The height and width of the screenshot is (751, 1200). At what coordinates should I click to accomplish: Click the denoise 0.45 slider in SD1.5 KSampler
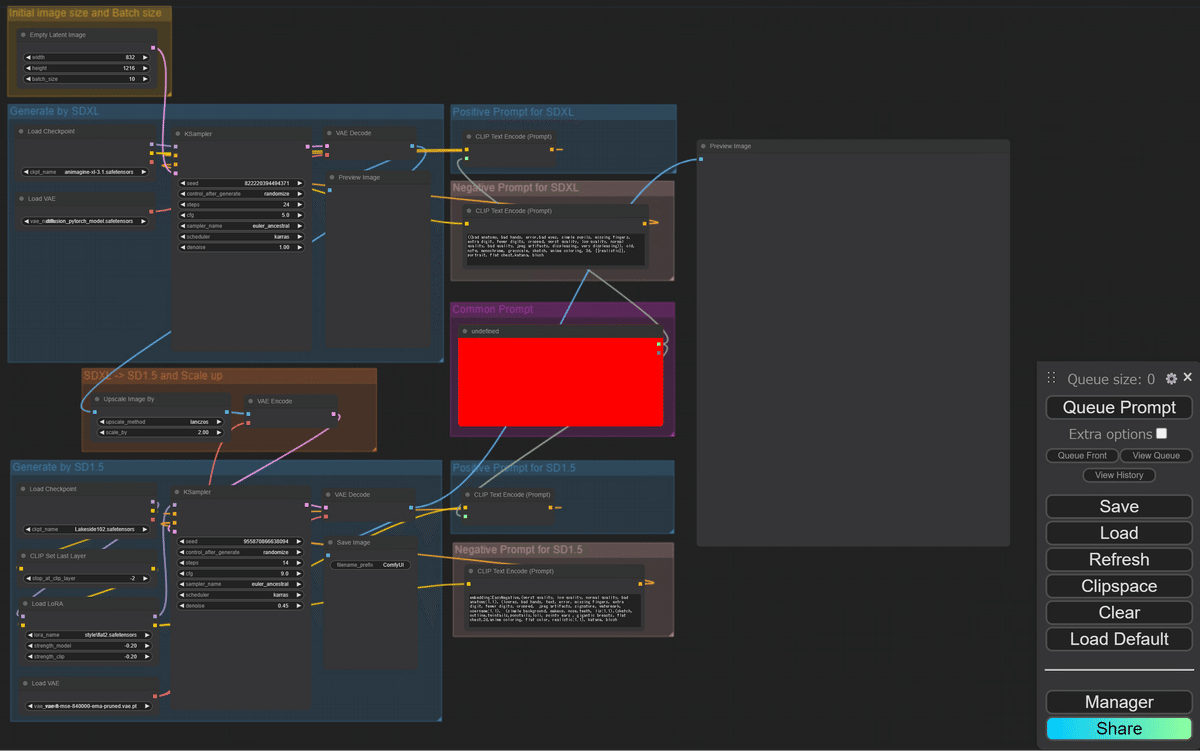pos(242,606)
